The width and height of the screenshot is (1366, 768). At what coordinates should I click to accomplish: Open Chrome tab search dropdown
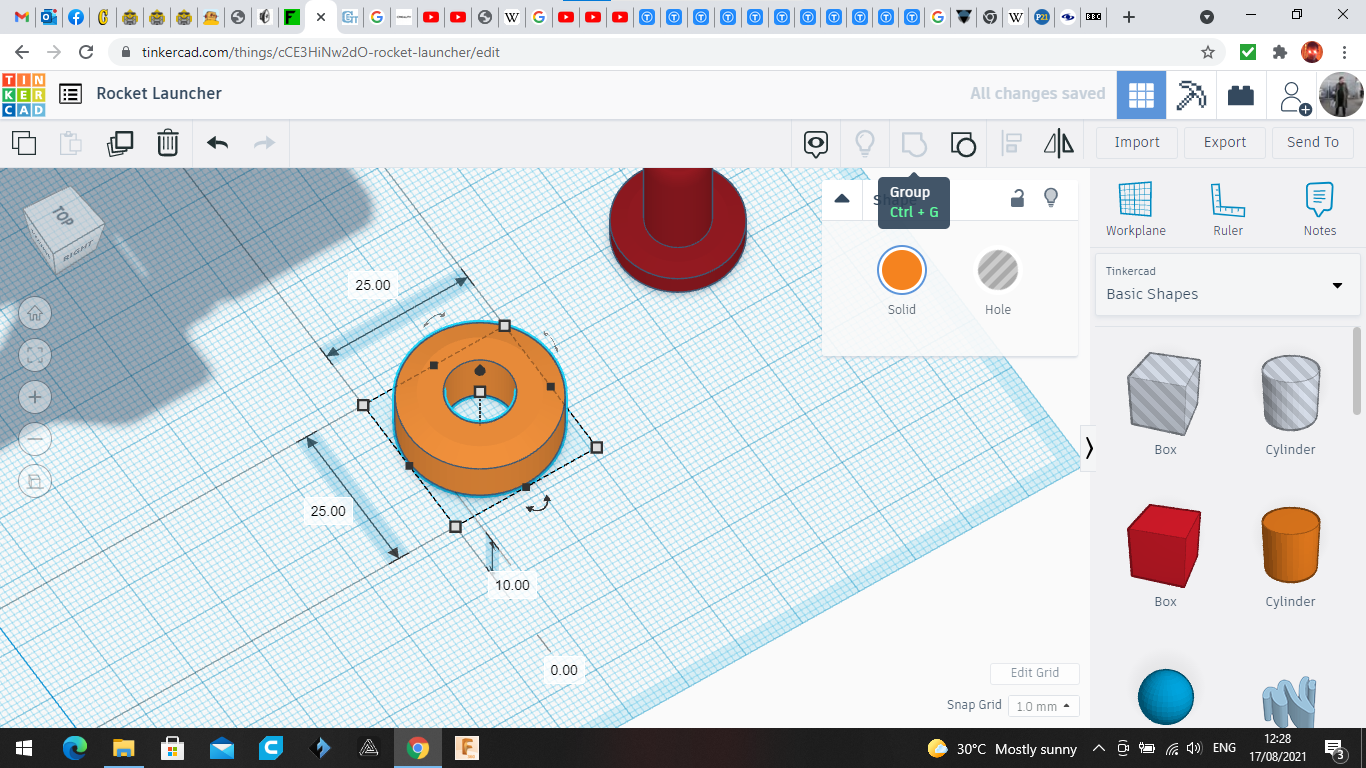click(1207, 17)
